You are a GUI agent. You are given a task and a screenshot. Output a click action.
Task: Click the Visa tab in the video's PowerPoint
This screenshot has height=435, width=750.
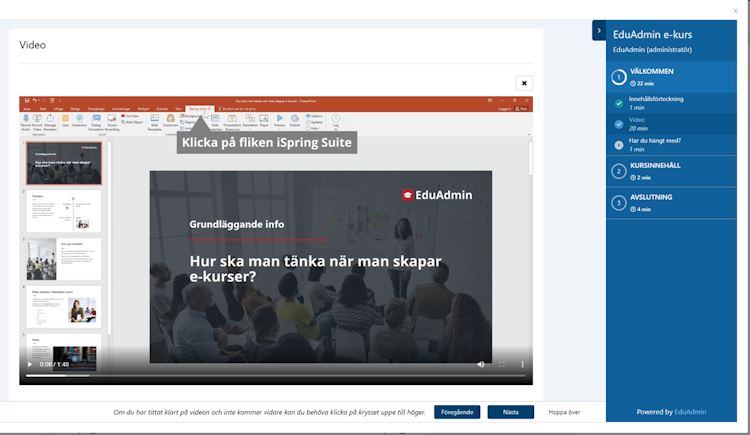pos(178,109)
